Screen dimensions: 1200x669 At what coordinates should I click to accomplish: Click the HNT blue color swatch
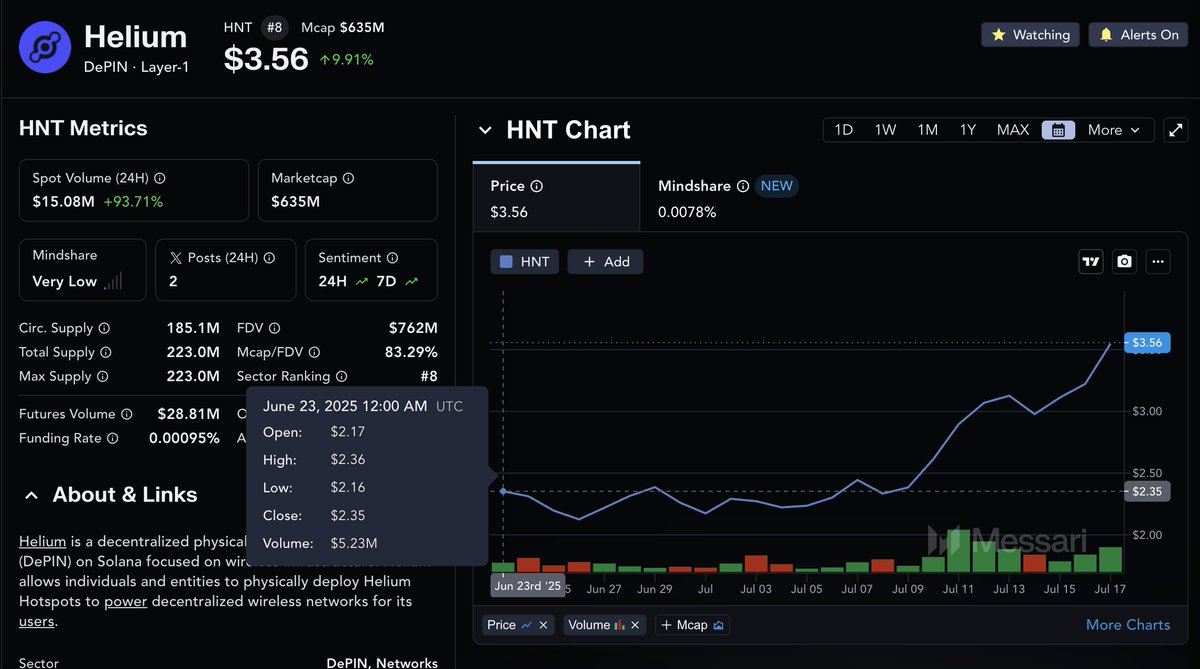tap(506, 261)
